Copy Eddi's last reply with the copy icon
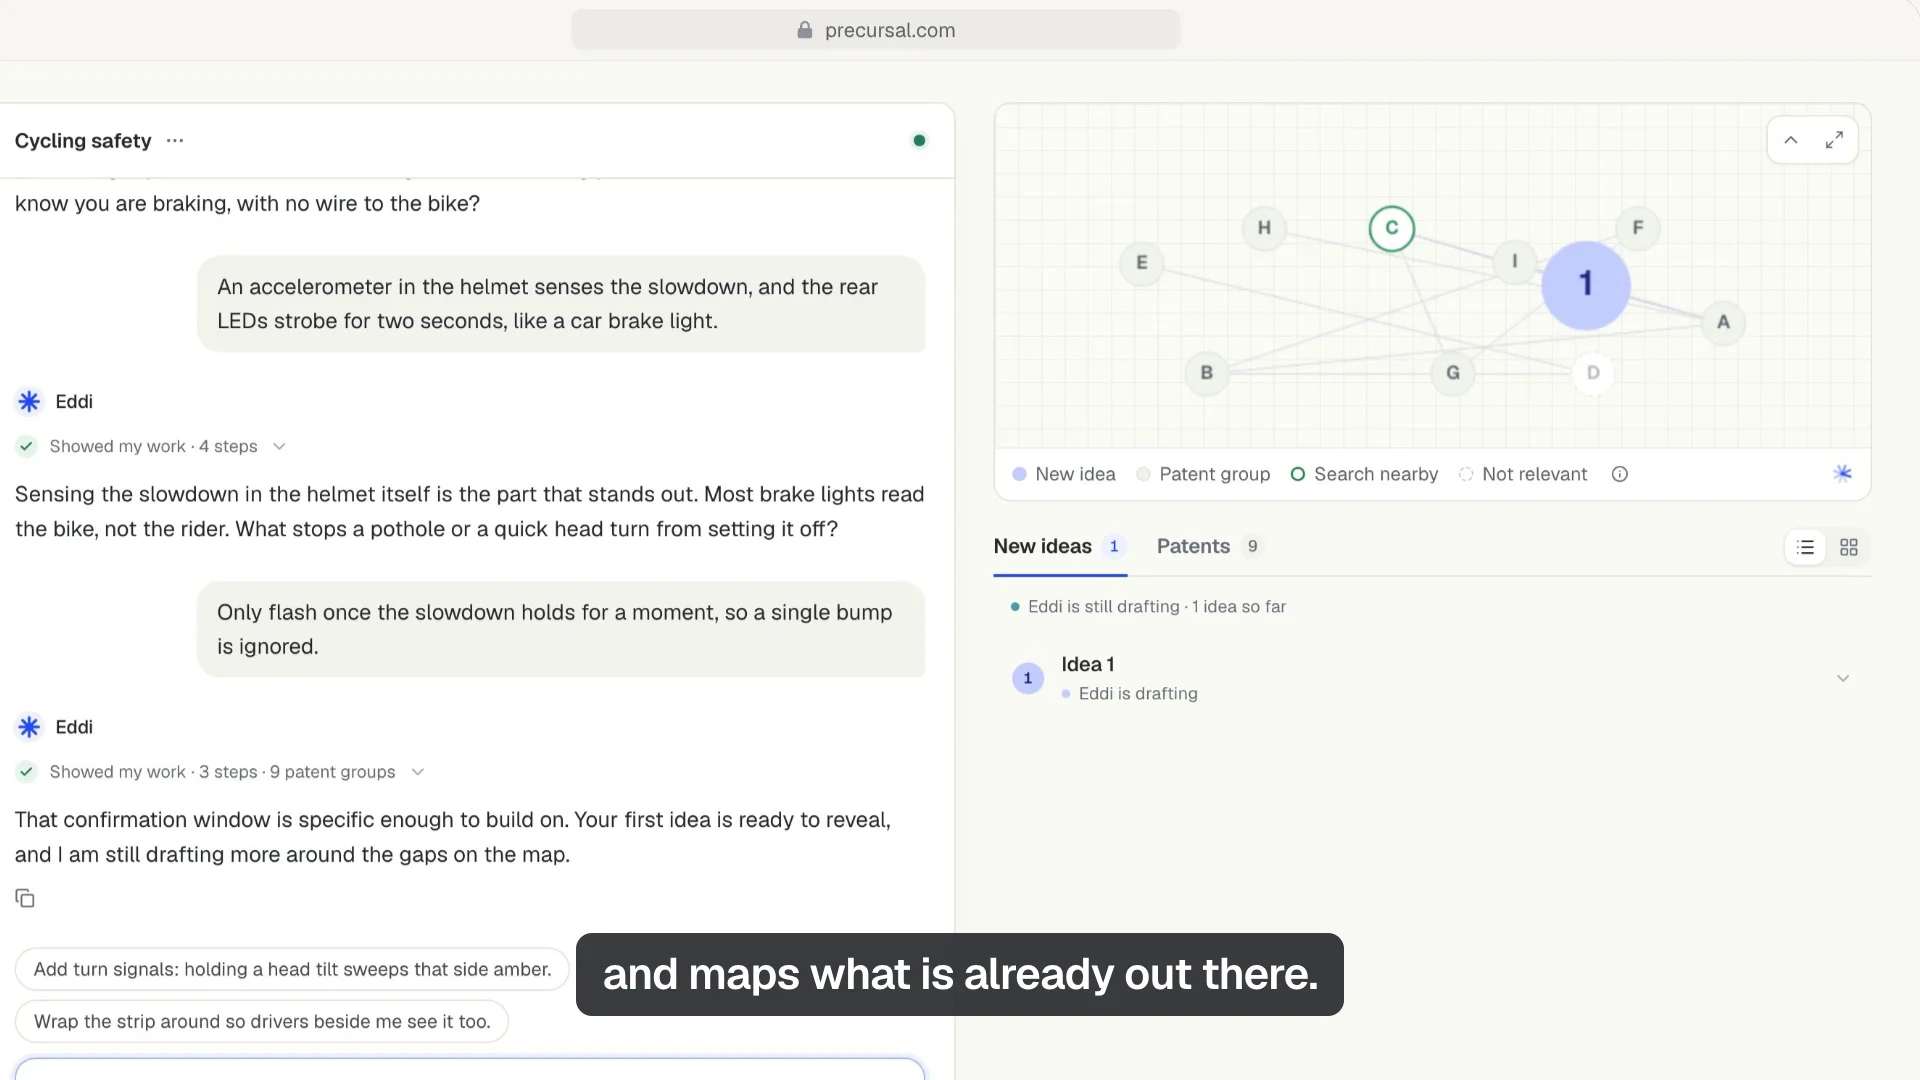The width and height of the screenshot is (1920, 1080). pos(25,898)
